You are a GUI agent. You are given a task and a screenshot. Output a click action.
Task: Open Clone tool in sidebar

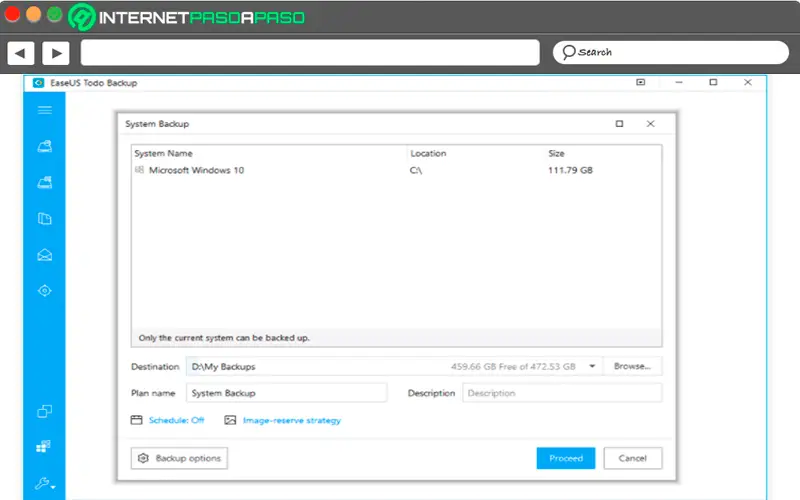[44, 411]
